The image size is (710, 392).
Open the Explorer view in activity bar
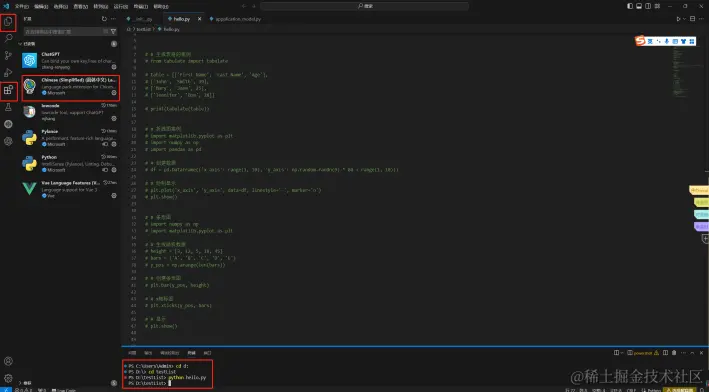click(8, 22)
